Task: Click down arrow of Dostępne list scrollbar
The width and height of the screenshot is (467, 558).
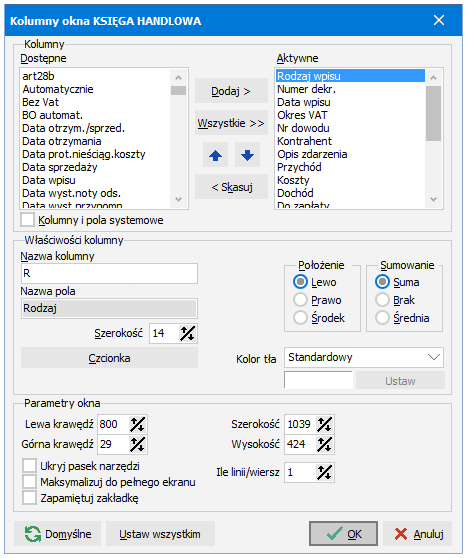Action: point(179,199)
